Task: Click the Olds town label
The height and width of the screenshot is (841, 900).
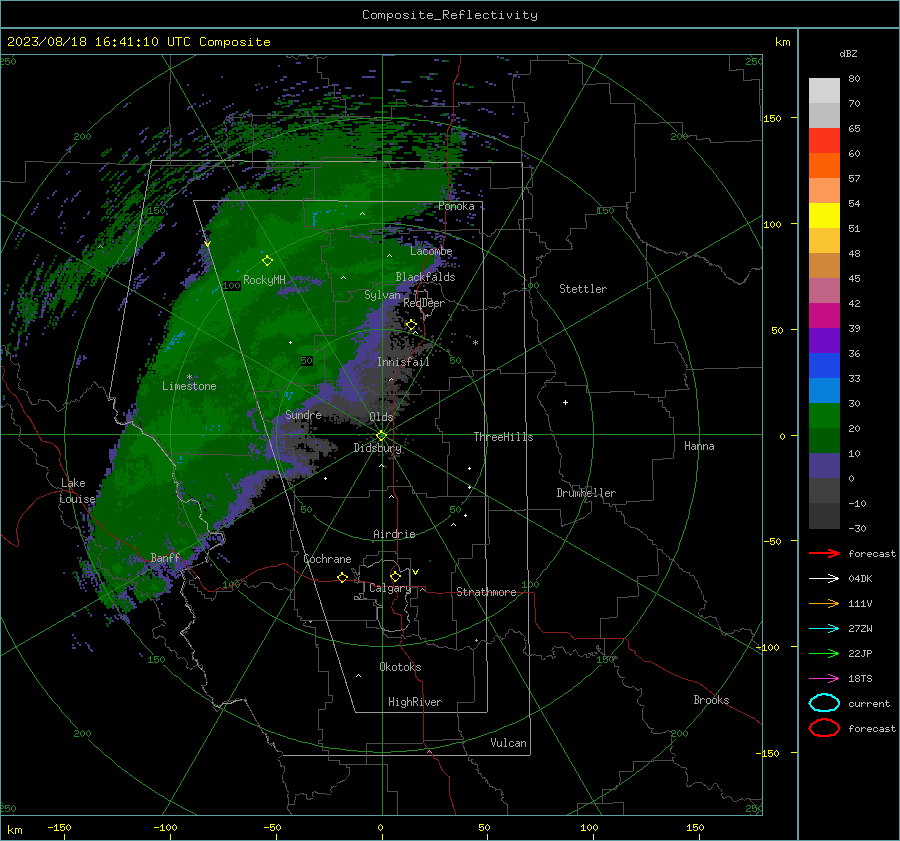Action: (x=381, y=417)
